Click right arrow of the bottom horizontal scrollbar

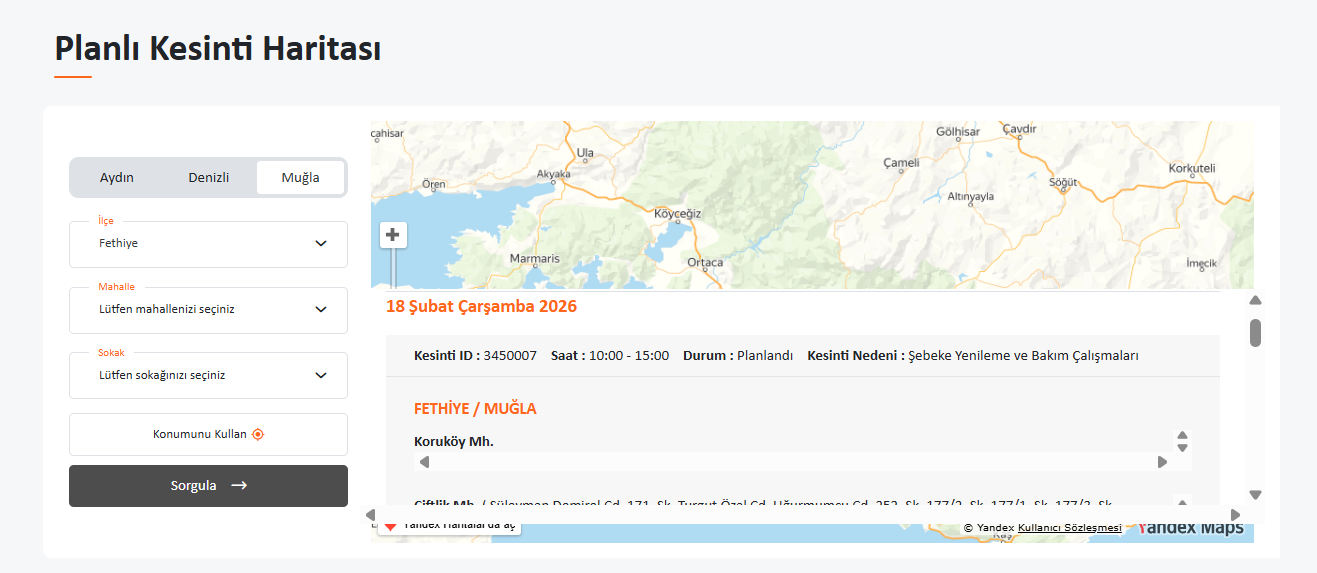(1235, 515)
